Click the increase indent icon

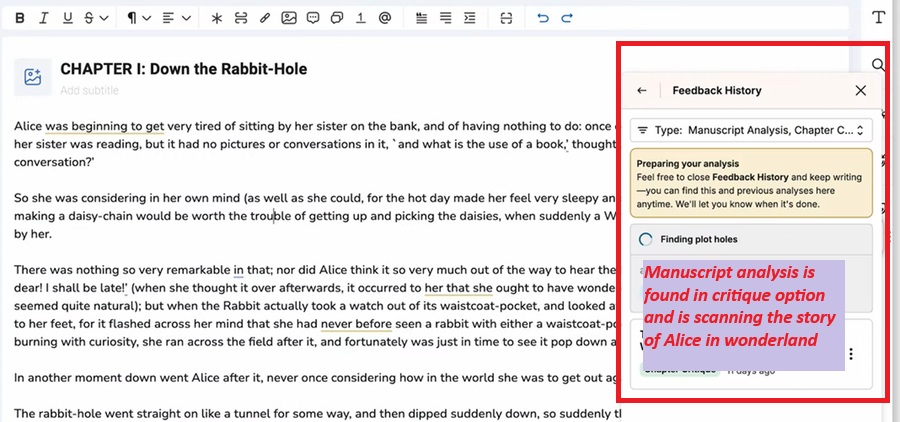tap(470, 18)
